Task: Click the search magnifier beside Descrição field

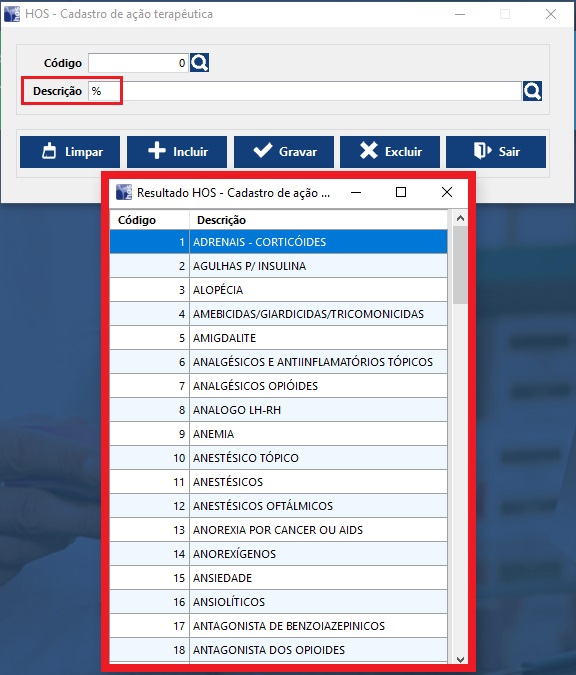Action: (x=532, y=91)
